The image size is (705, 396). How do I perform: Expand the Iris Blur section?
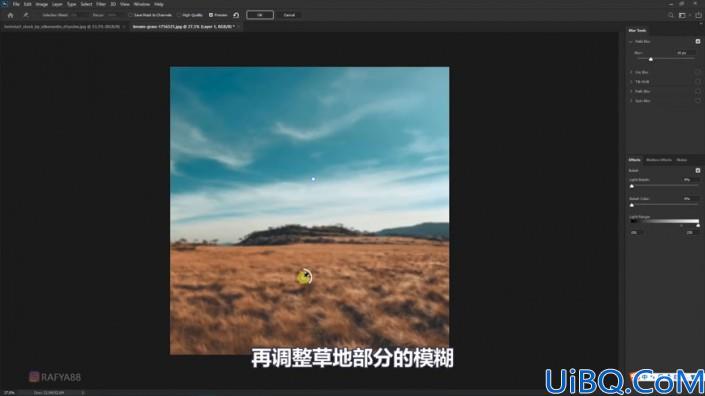[631, 72]
